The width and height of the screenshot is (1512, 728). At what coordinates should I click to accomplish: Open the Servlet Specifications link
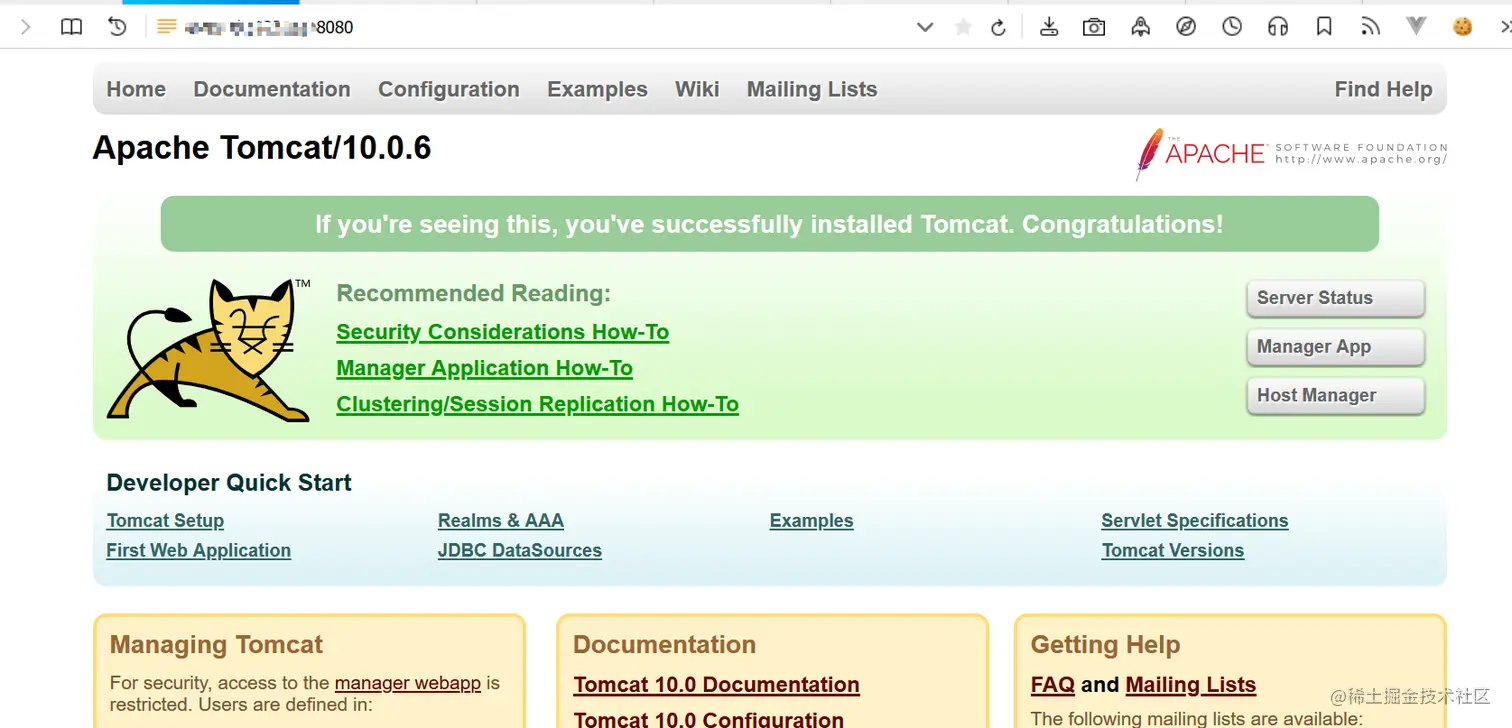1195,520
